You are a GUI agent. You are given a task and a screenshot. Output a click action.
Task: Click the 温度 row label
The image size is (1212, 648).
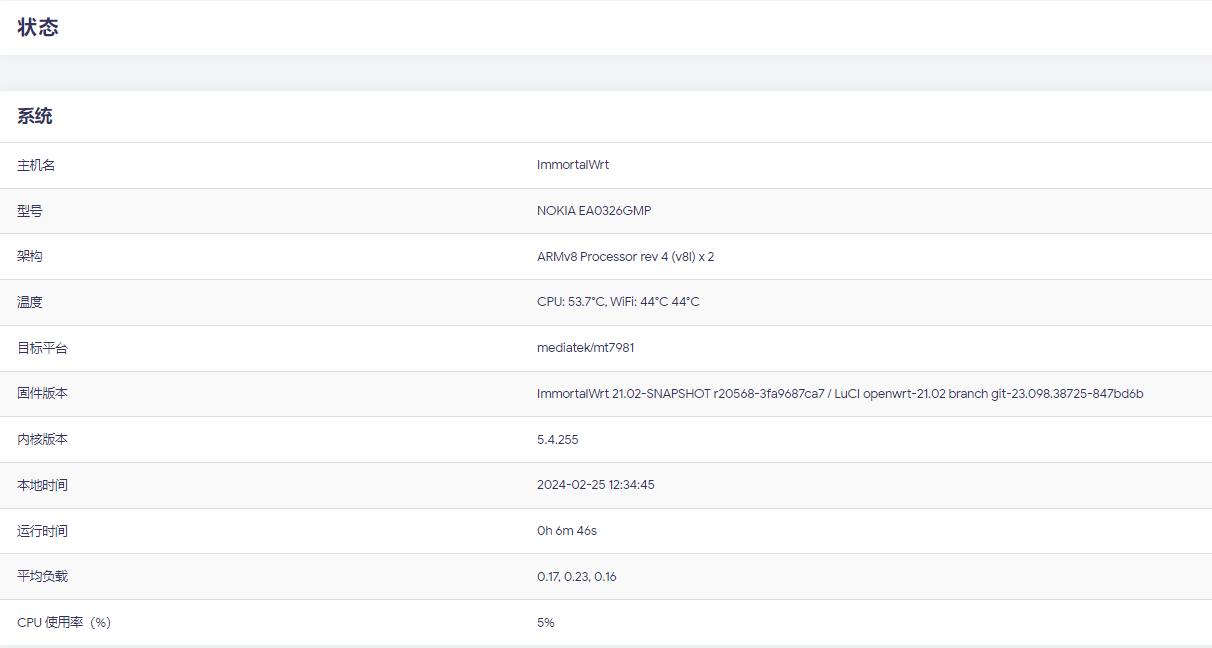coord(30,302)
